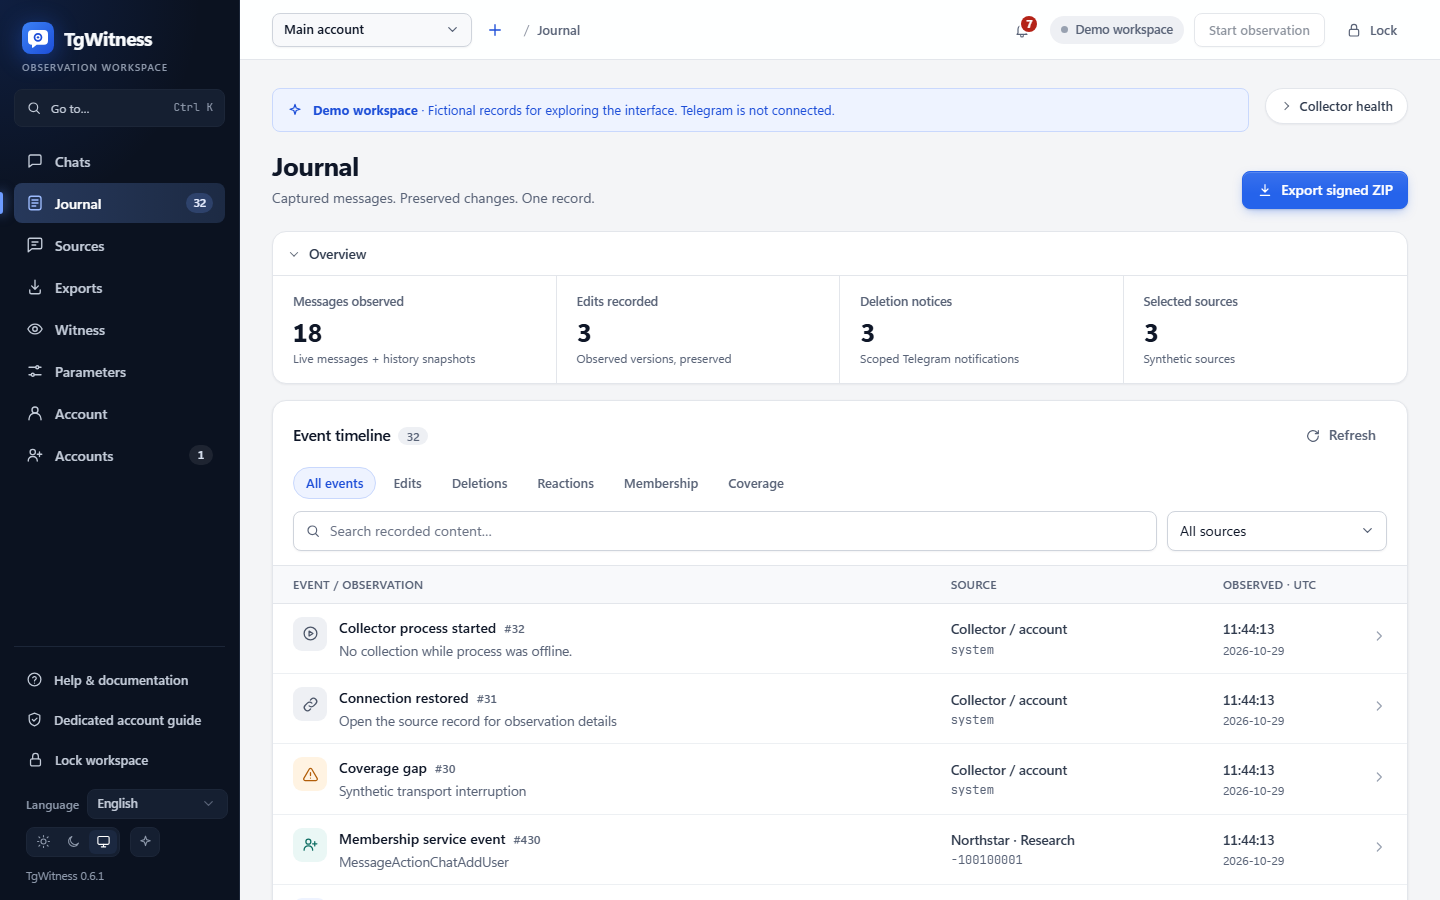Open Accounts in the sidebar

[x=119, y=455]
